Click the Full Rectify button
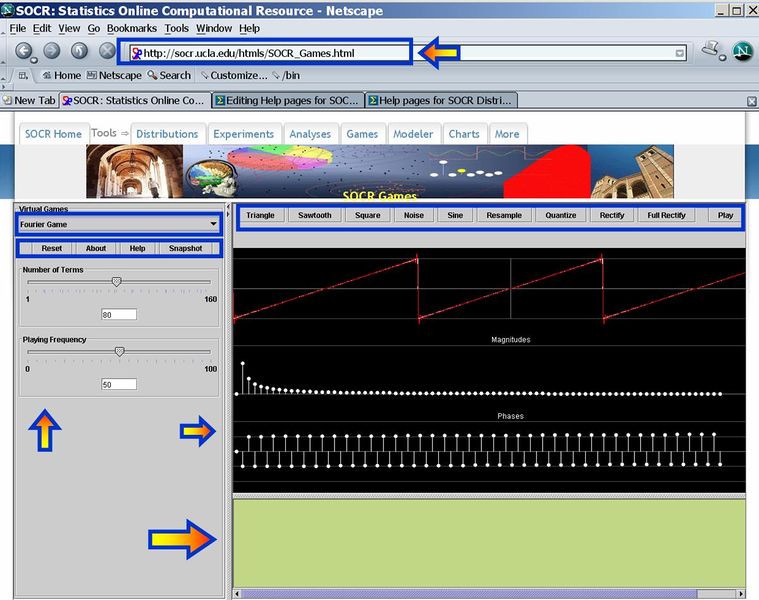The image size is (759, 600). click(x=667, y=215)
